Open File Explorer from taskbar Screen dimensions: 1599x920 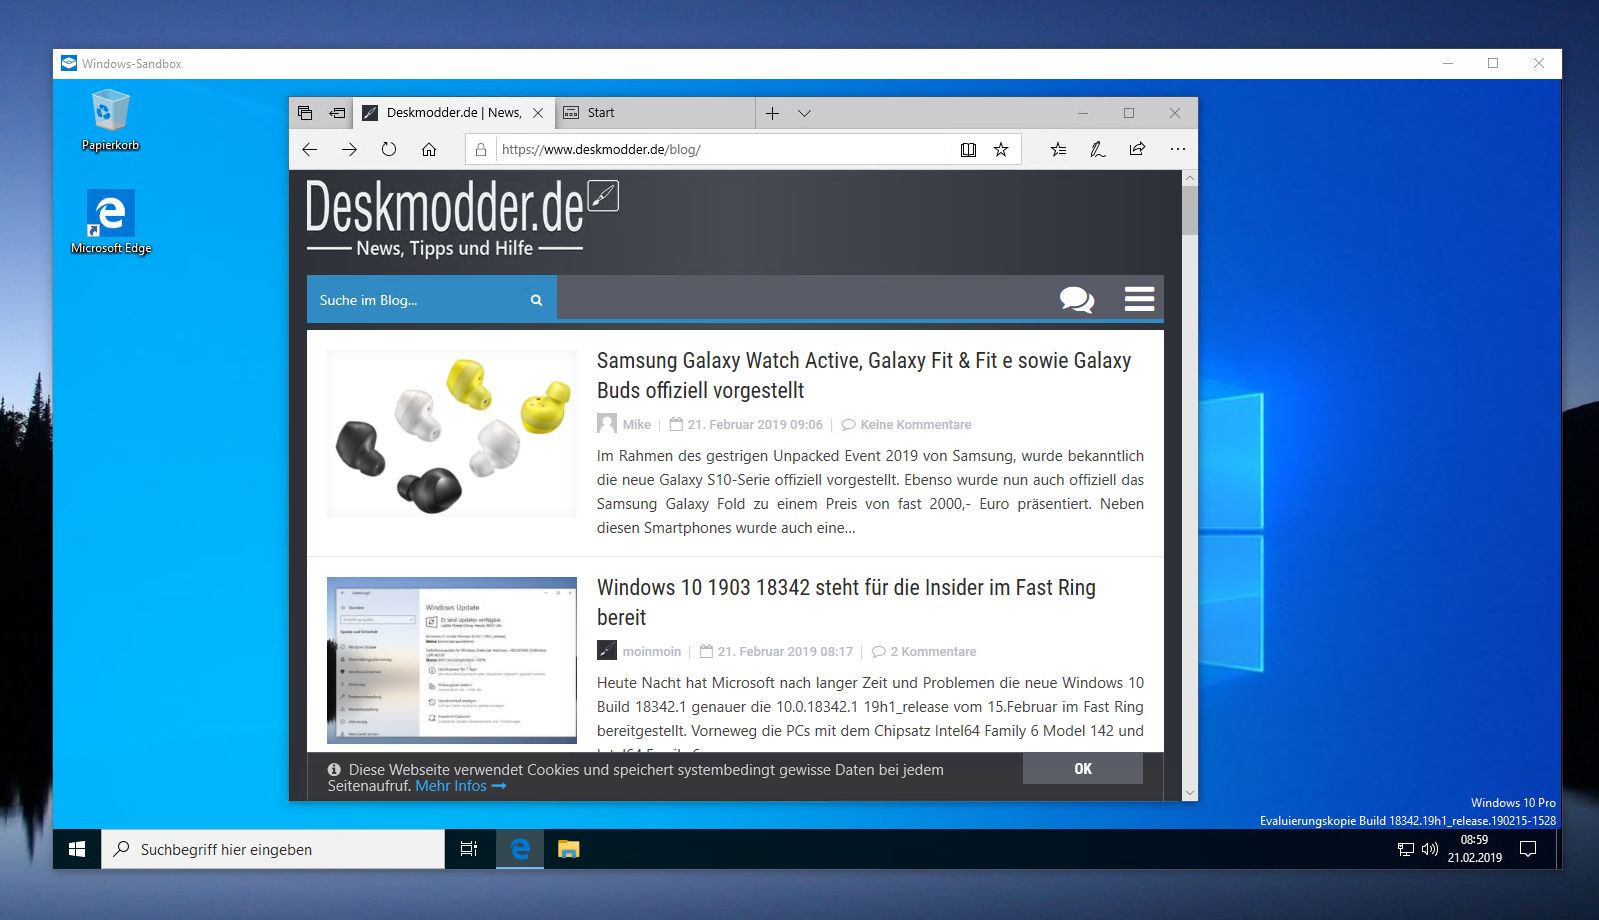[x=568, y=849]
